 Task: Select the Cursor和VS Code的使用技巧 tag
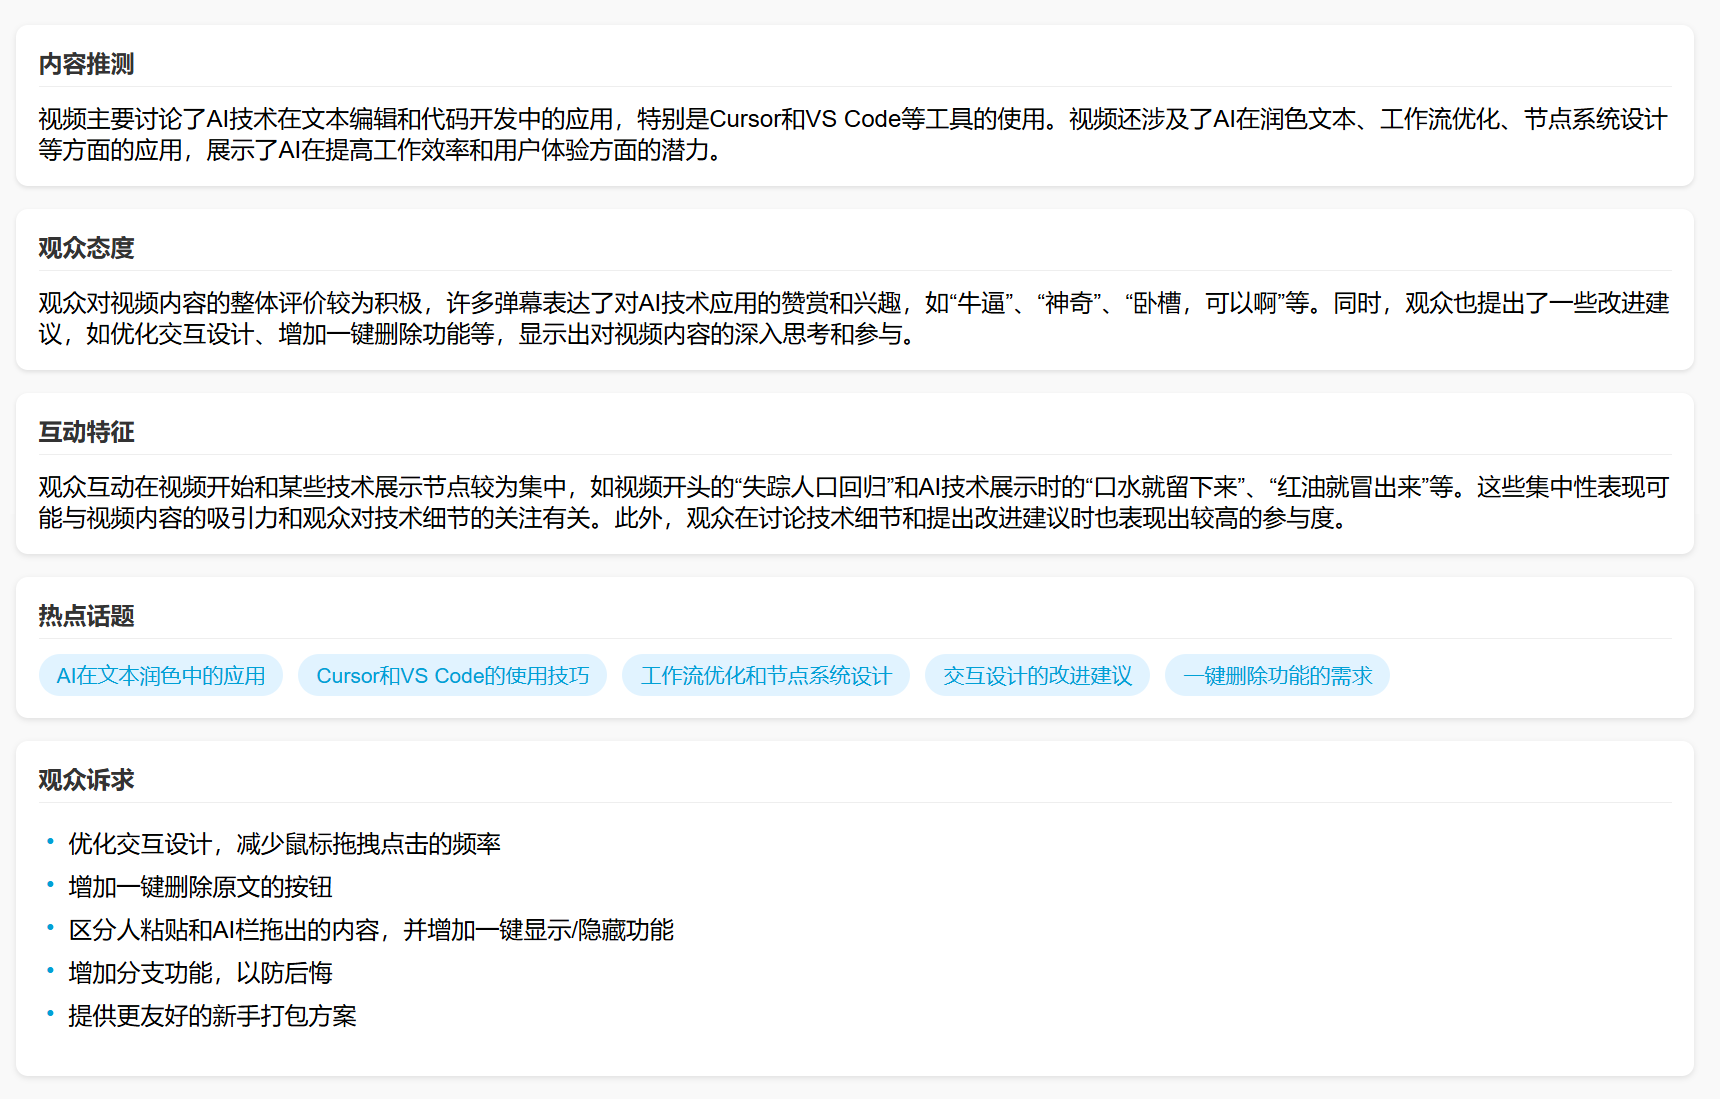pos(452,676)
